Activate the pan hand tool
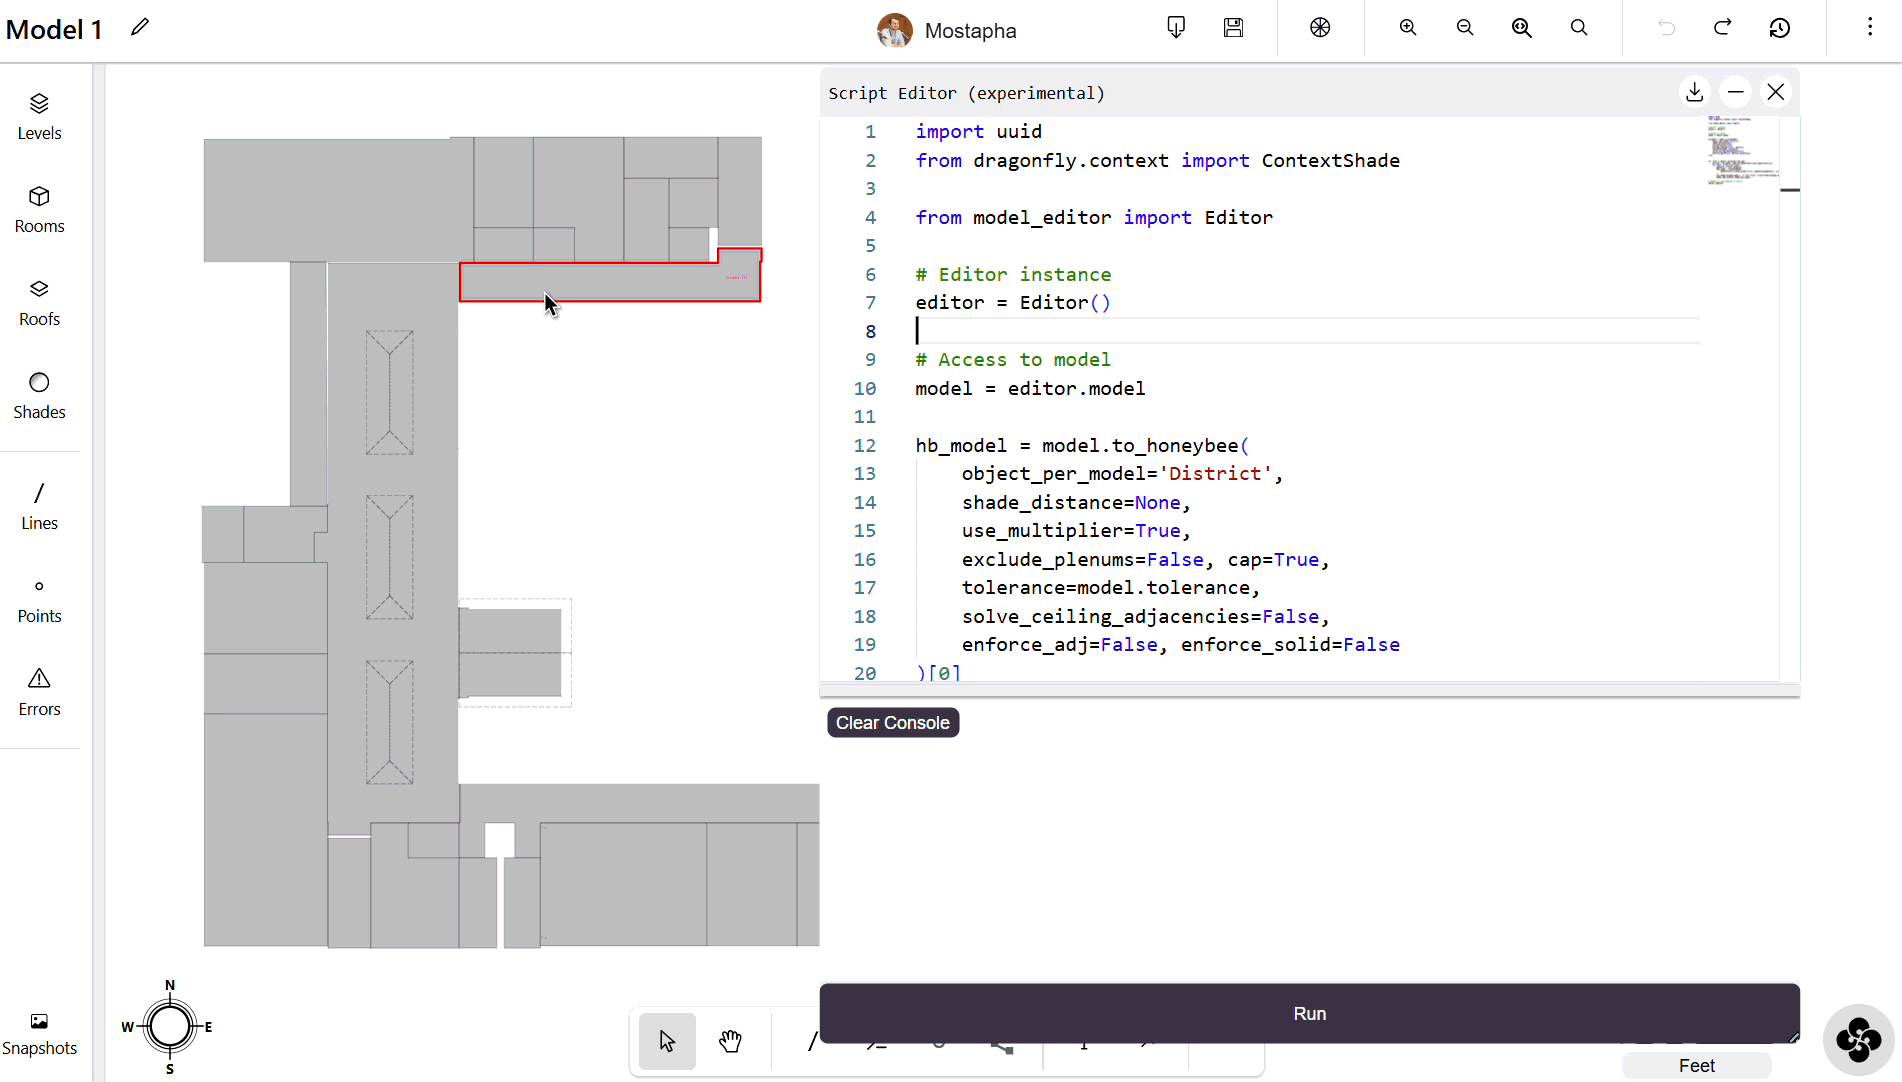This screenshot has height=1082, width=1902. [730, 1041]
